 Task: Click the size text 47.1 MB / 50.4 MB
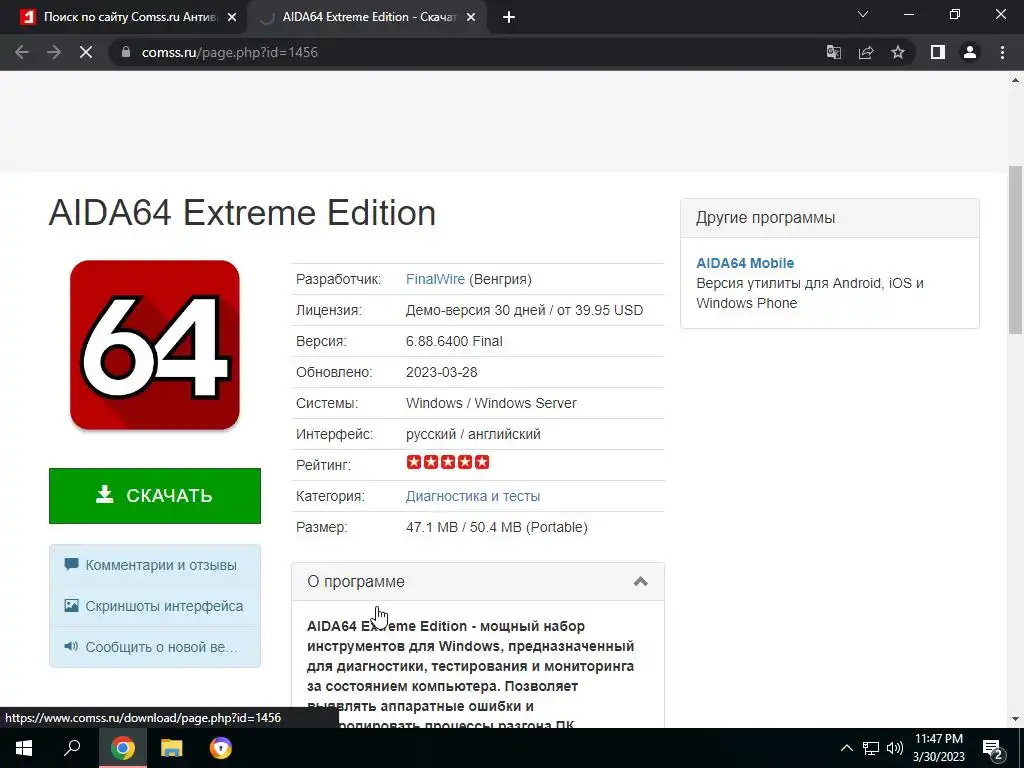coord(464,527)
